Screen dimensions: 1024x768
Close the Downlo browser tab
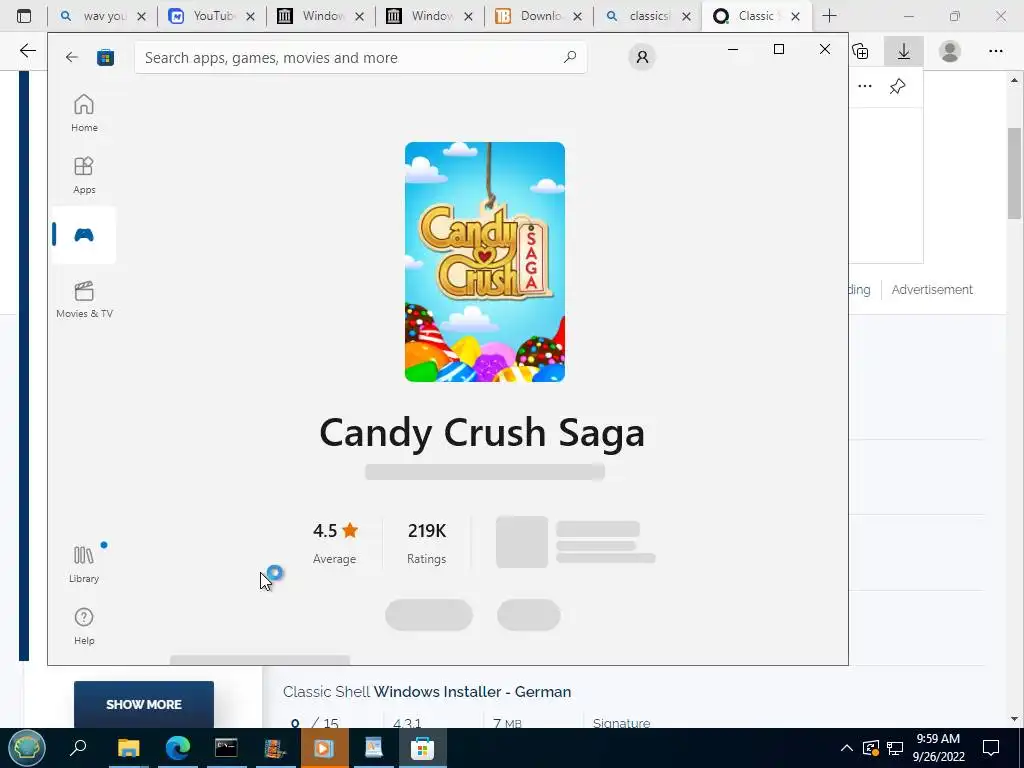(578, 17)
